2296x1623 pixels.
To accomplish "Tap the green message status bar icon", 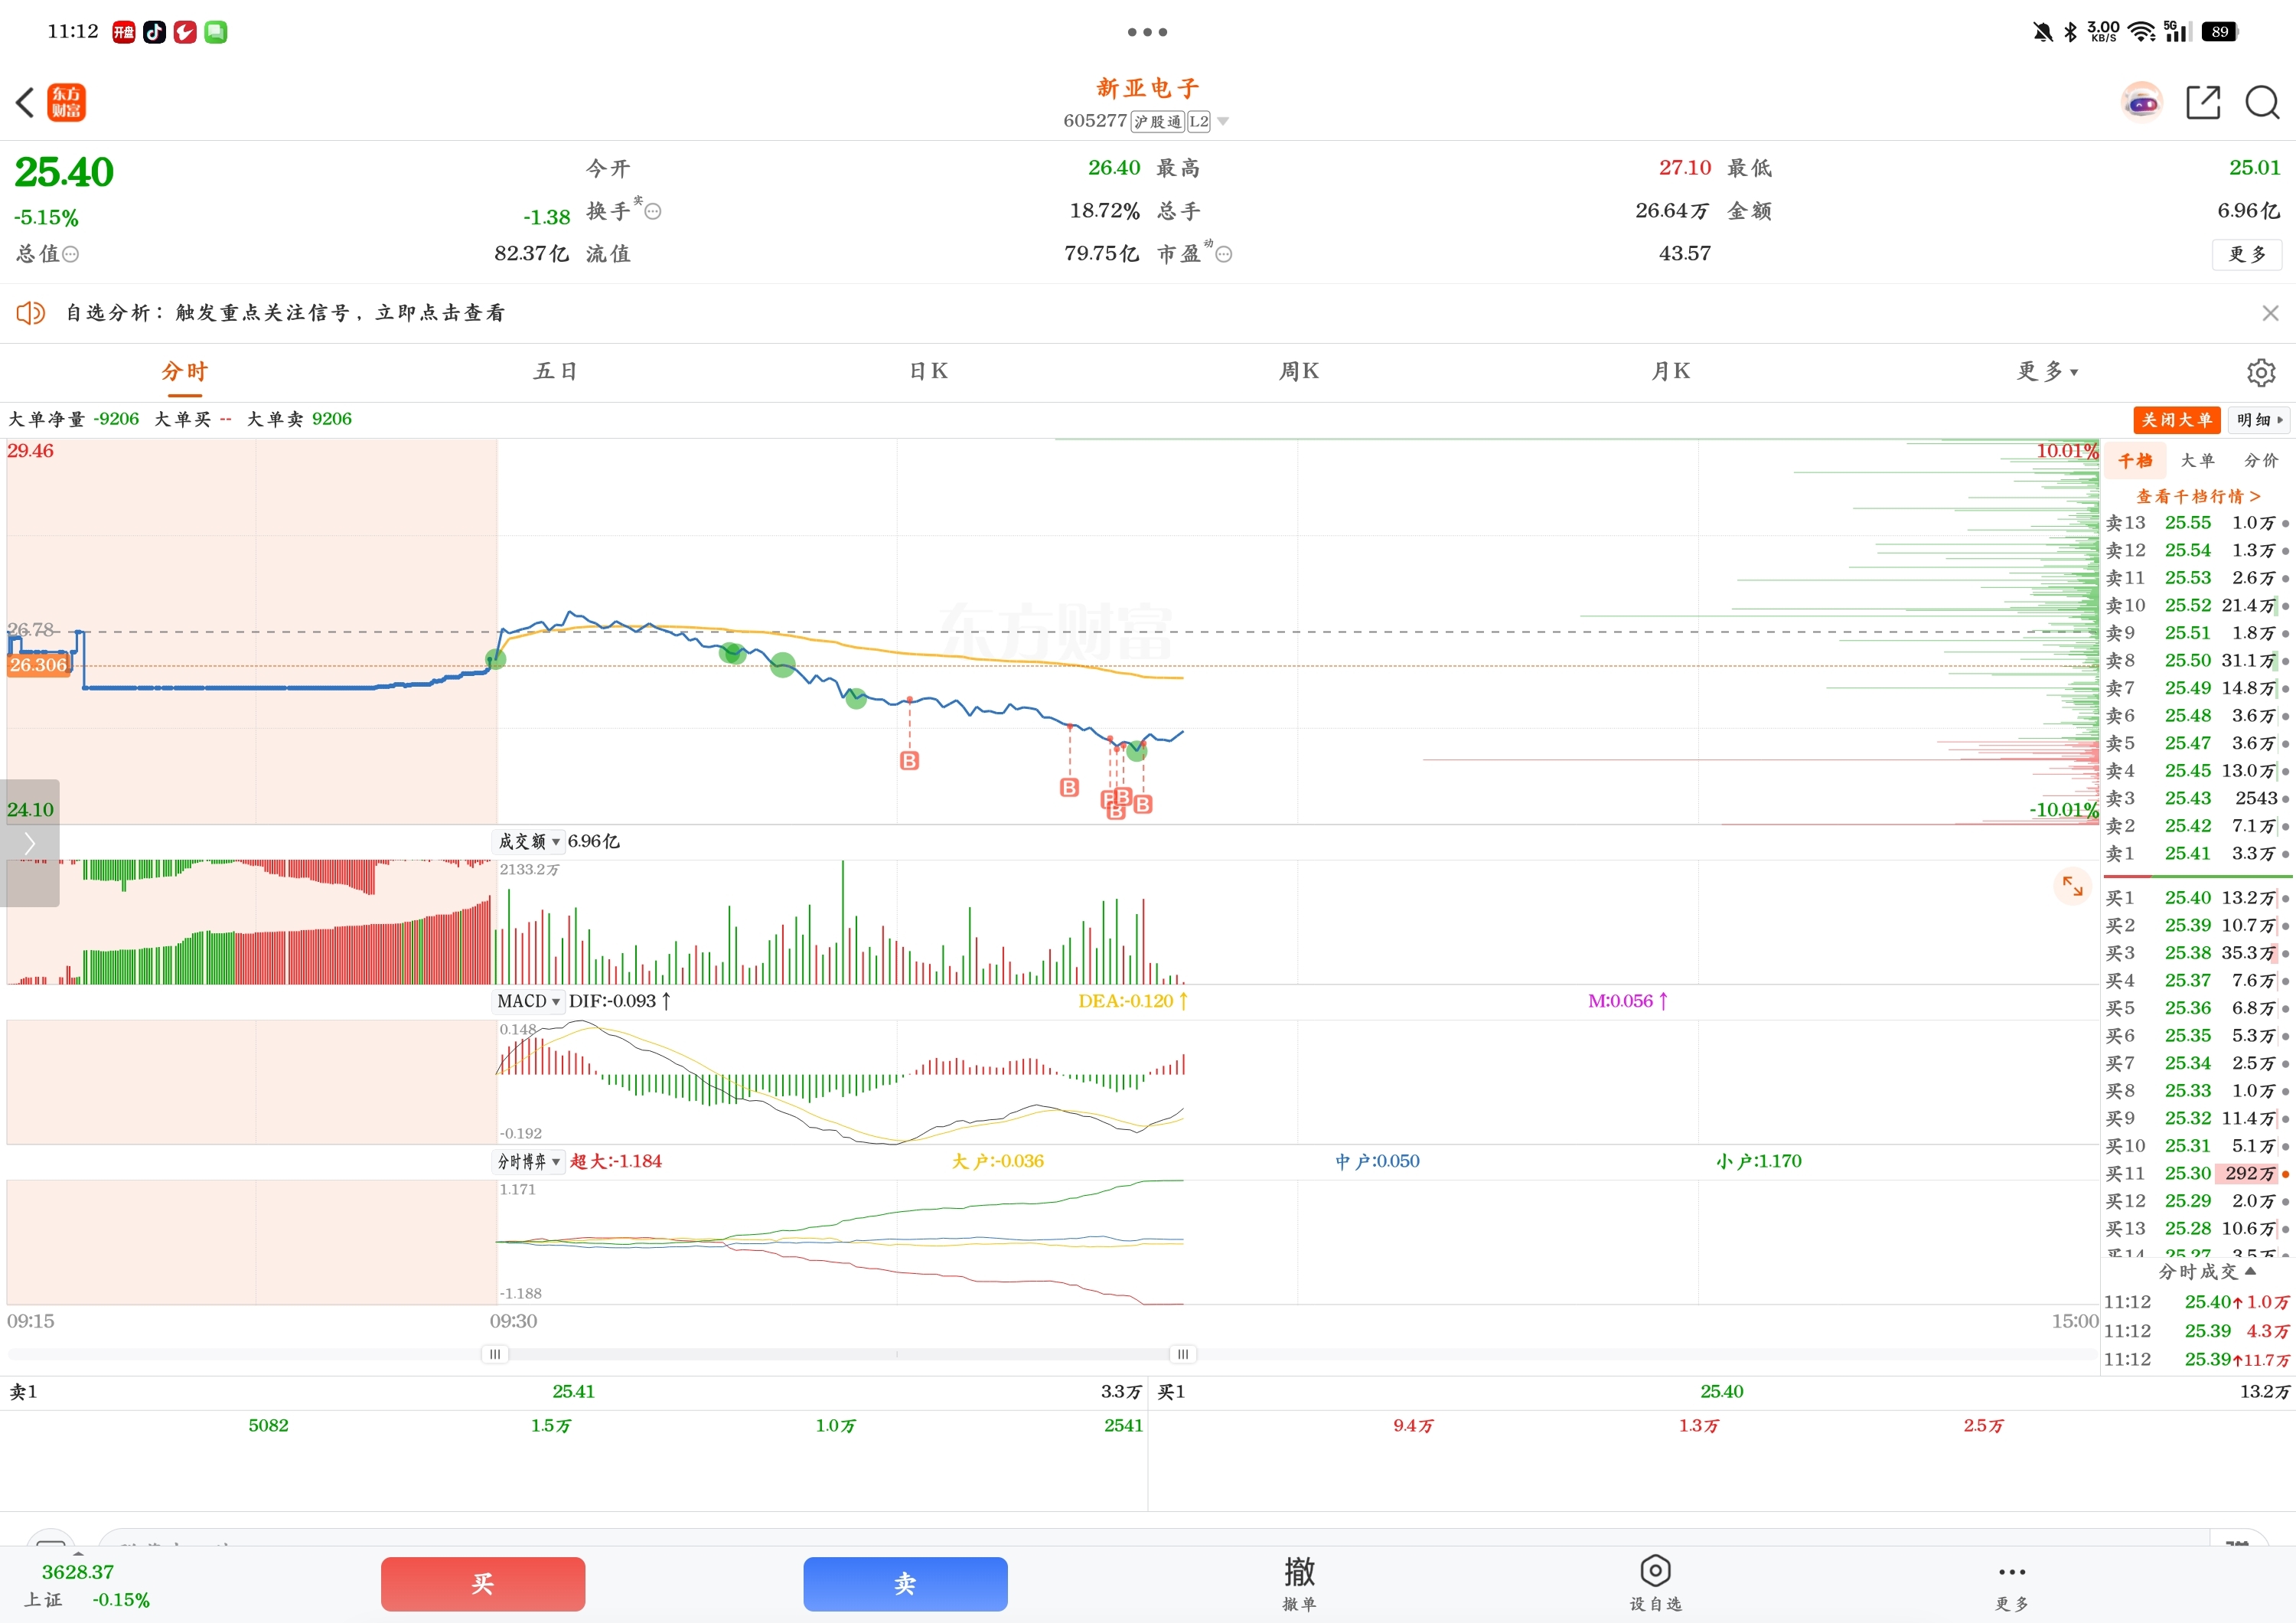I will pyautogui.click(x=216, y=32).
